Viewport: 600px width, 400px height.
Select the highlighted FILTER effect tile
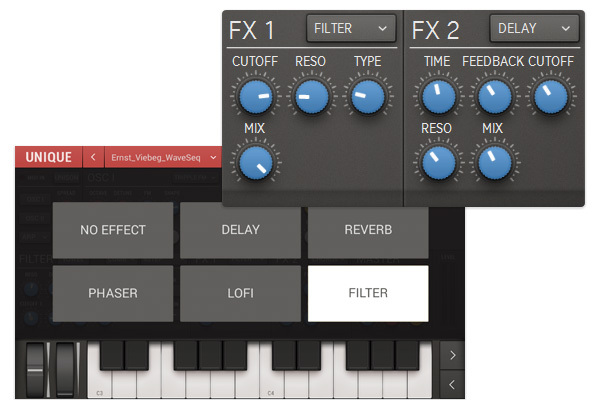[x=368, y=293]
